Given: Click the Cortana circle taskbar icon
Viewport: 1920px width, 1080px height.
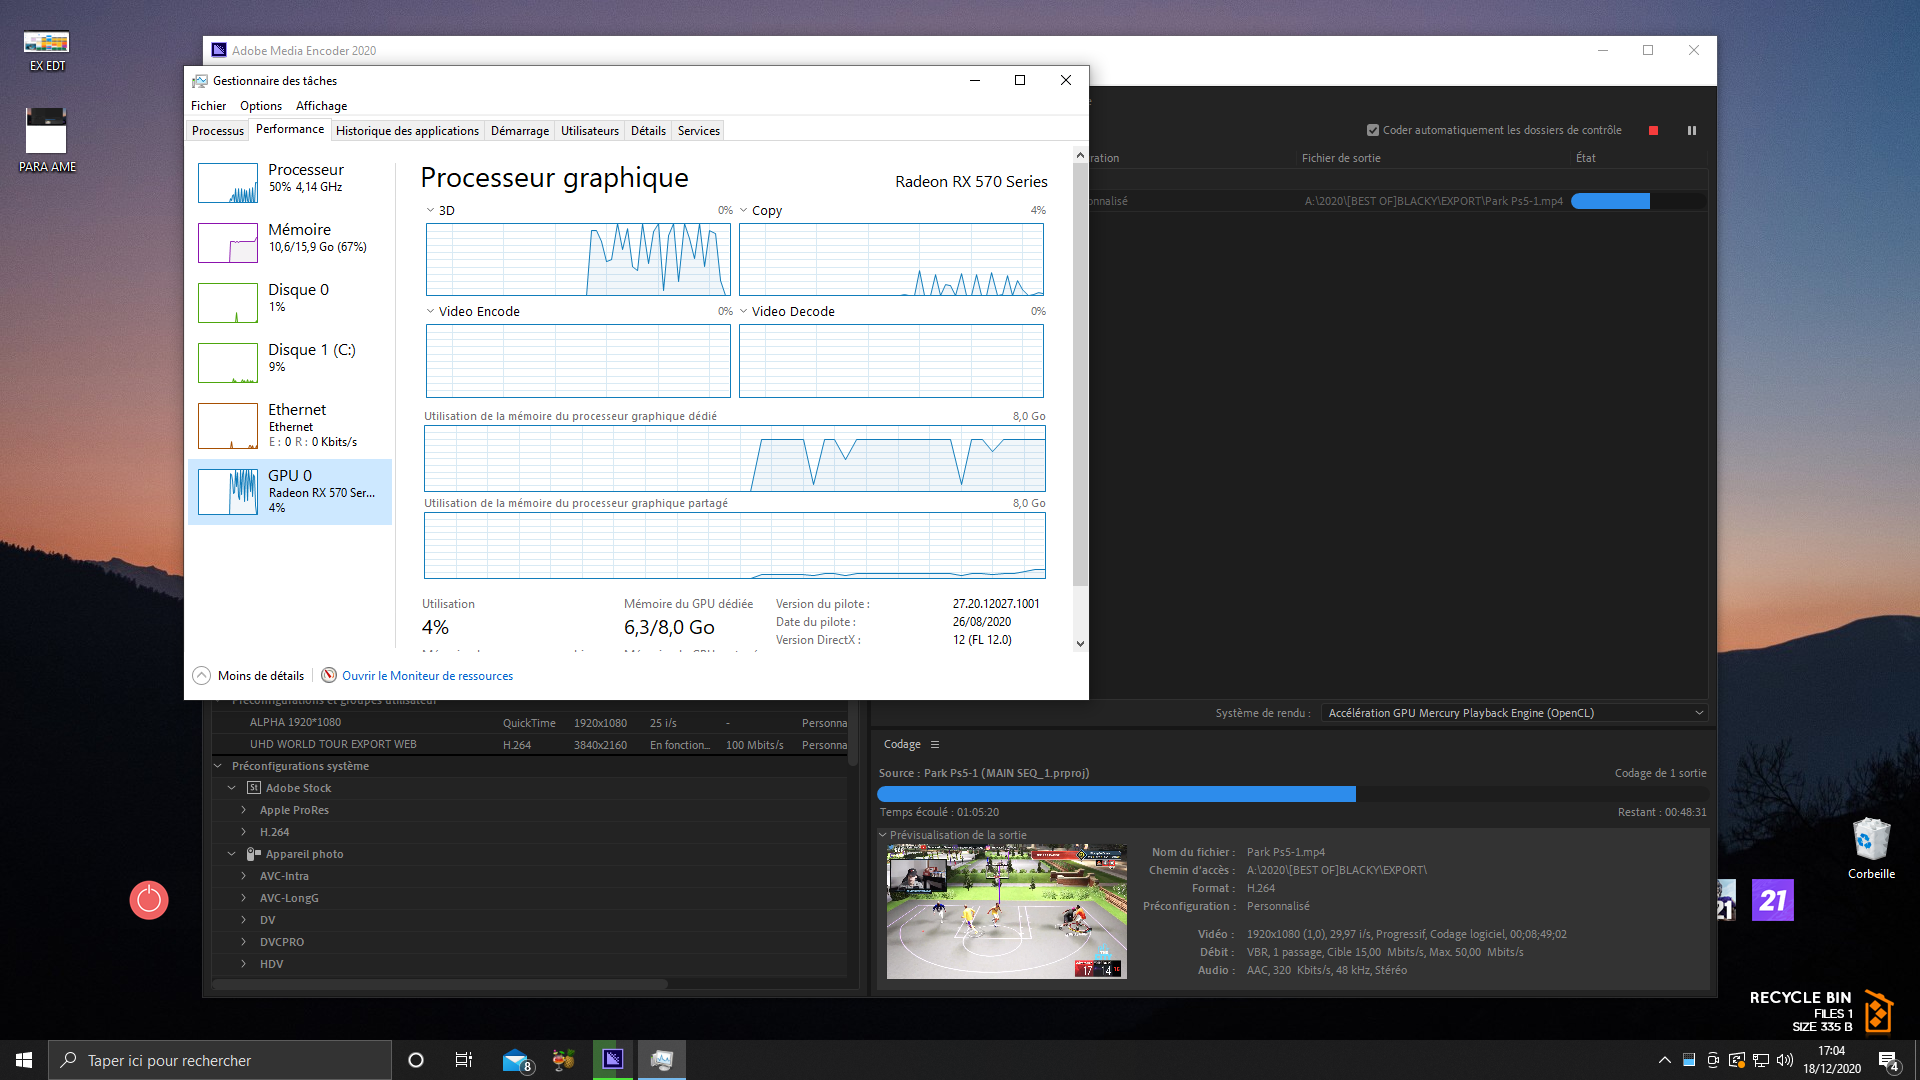Looking at the screenshot, I should click(416, 1060).
